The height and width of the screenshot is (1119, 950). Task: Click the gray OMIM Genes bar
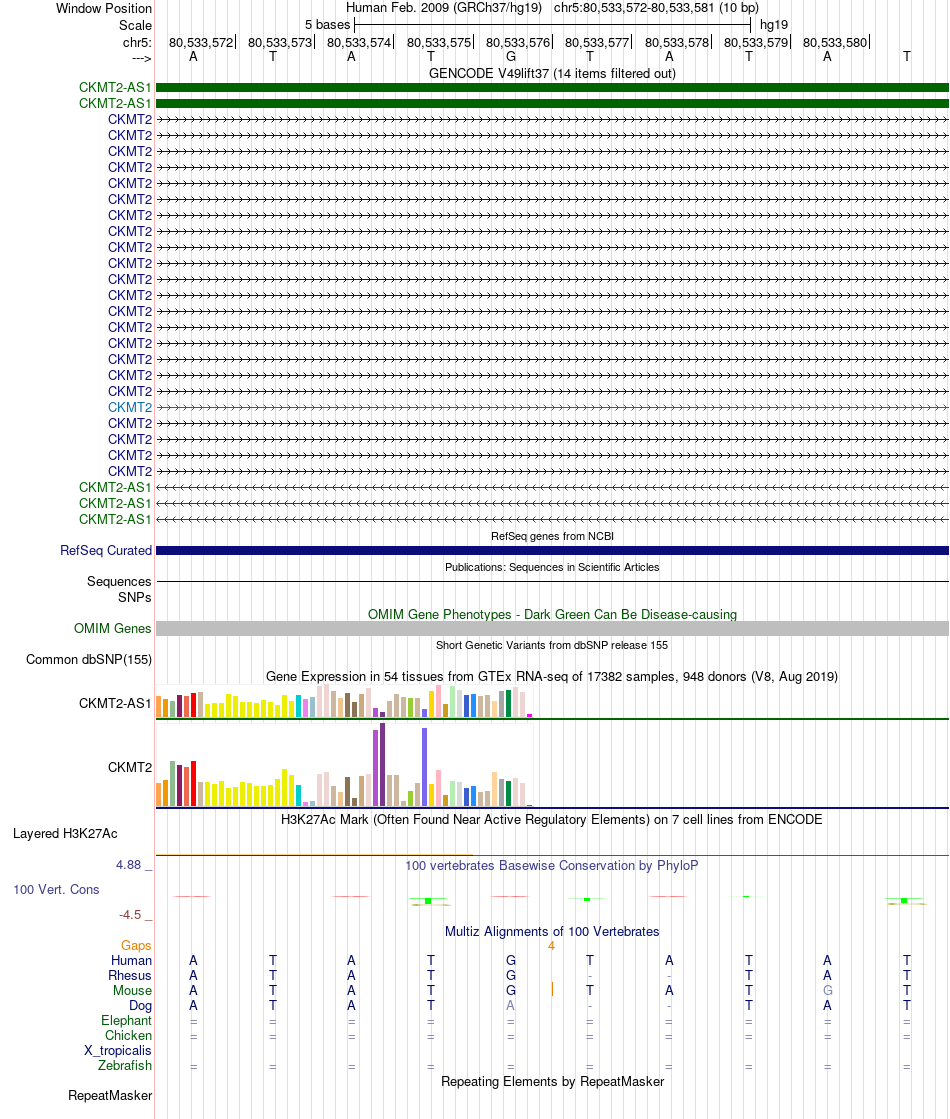pos(552,629)
